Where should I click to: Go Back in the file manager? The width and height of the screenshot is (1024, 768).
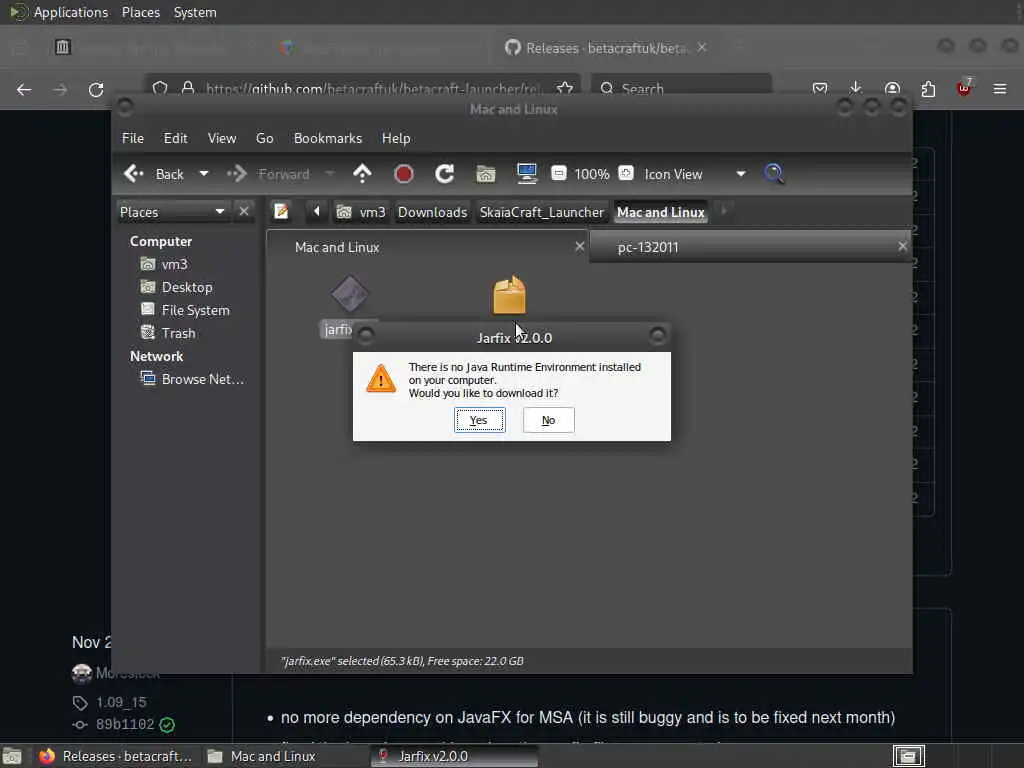point(154,174)
